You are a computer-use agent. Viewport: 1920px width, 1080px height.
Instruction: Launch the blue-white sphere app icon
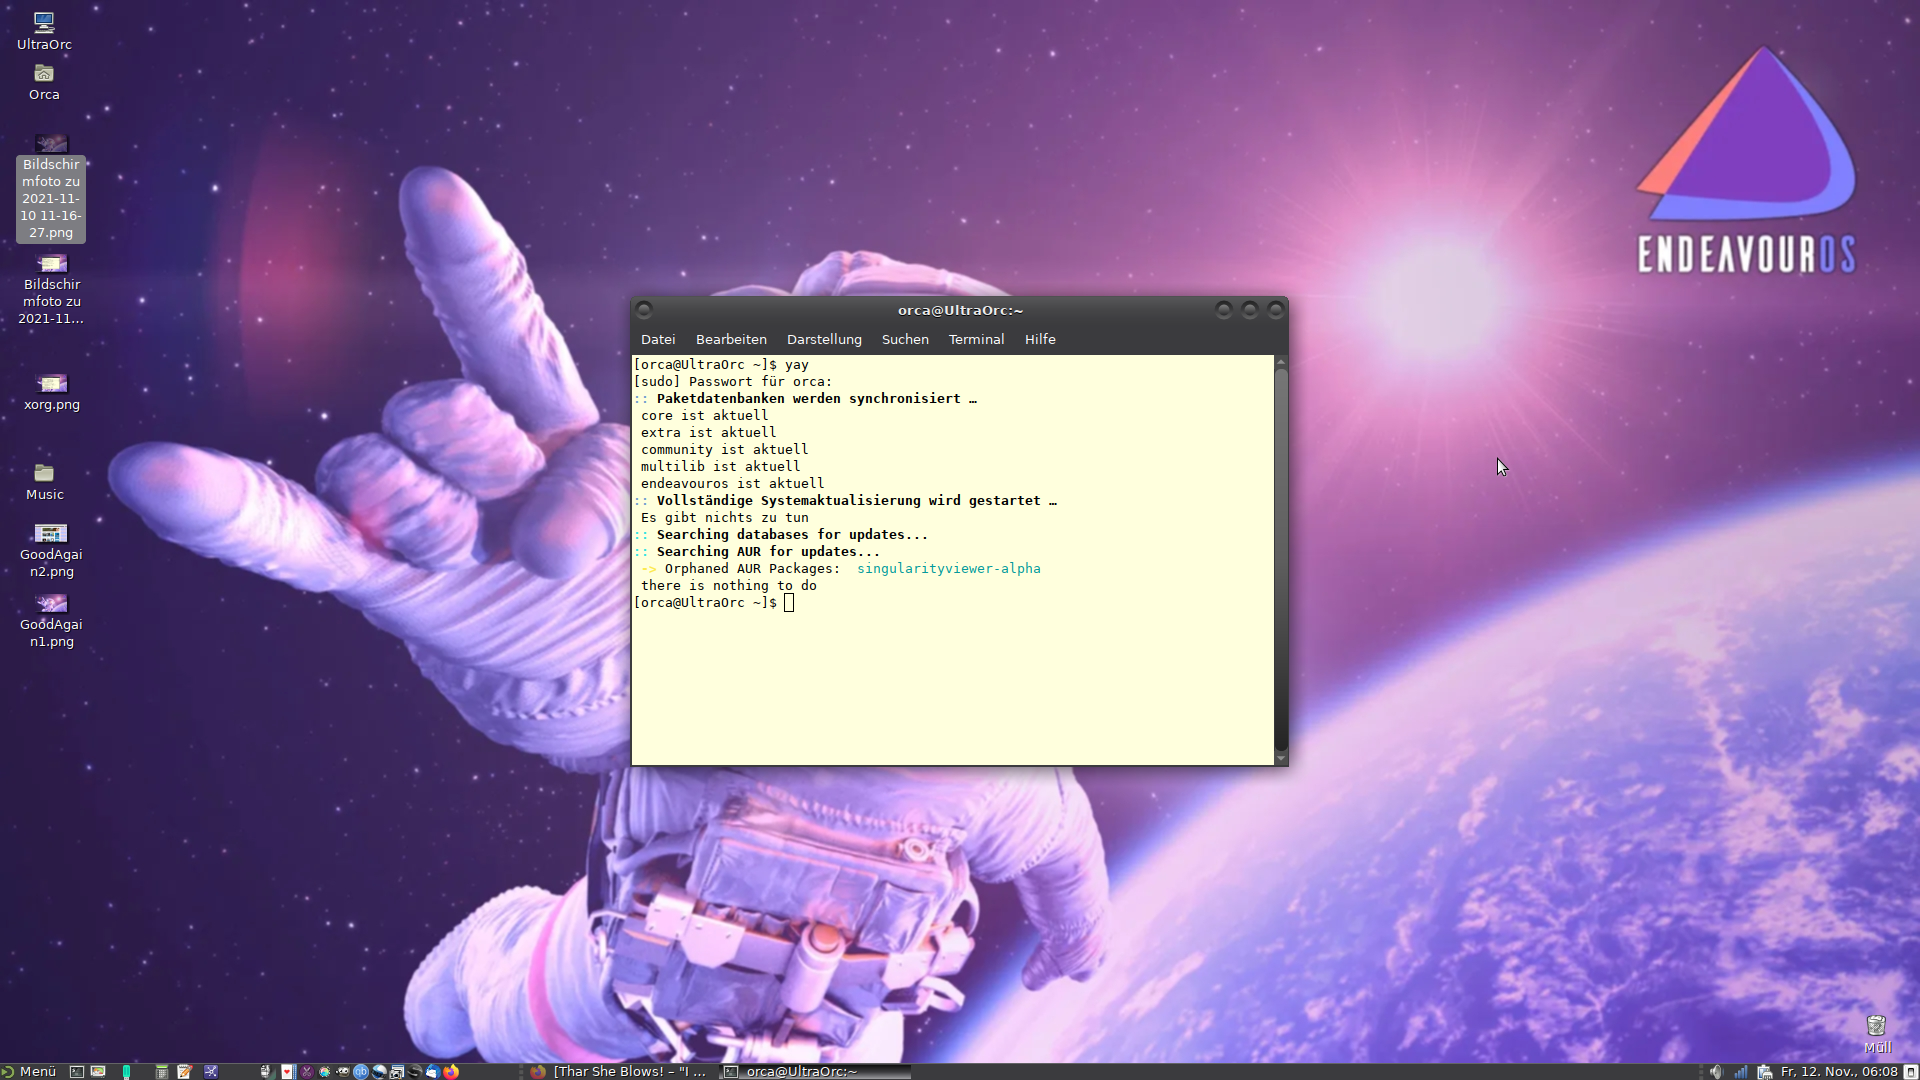379,1071
